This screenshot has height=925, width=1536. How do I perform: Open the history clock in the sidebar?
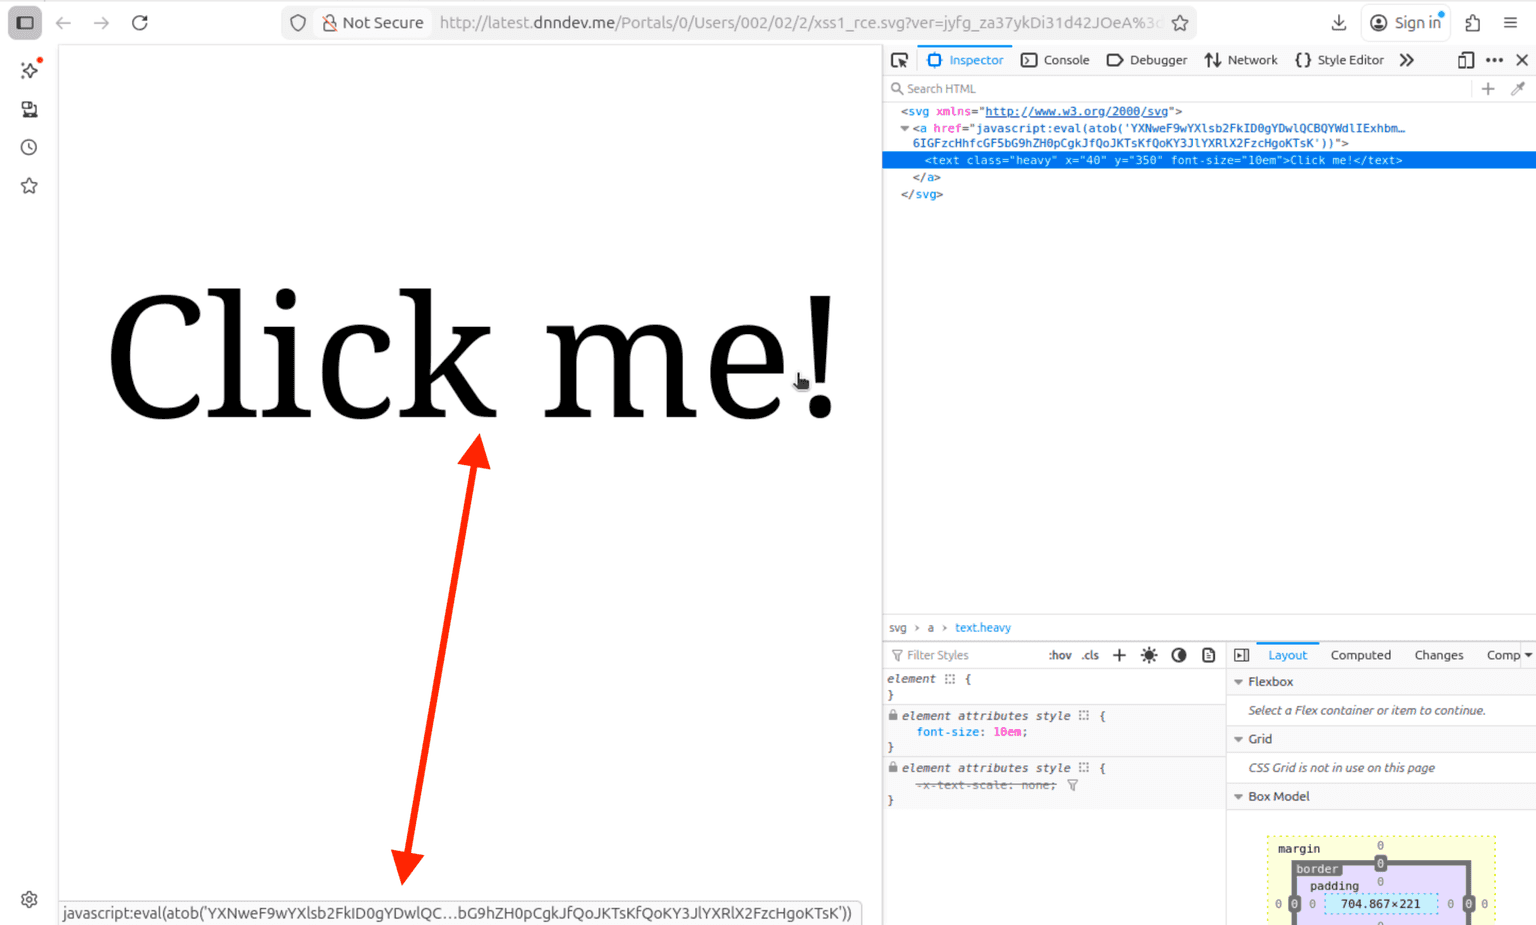click(29, 148)
